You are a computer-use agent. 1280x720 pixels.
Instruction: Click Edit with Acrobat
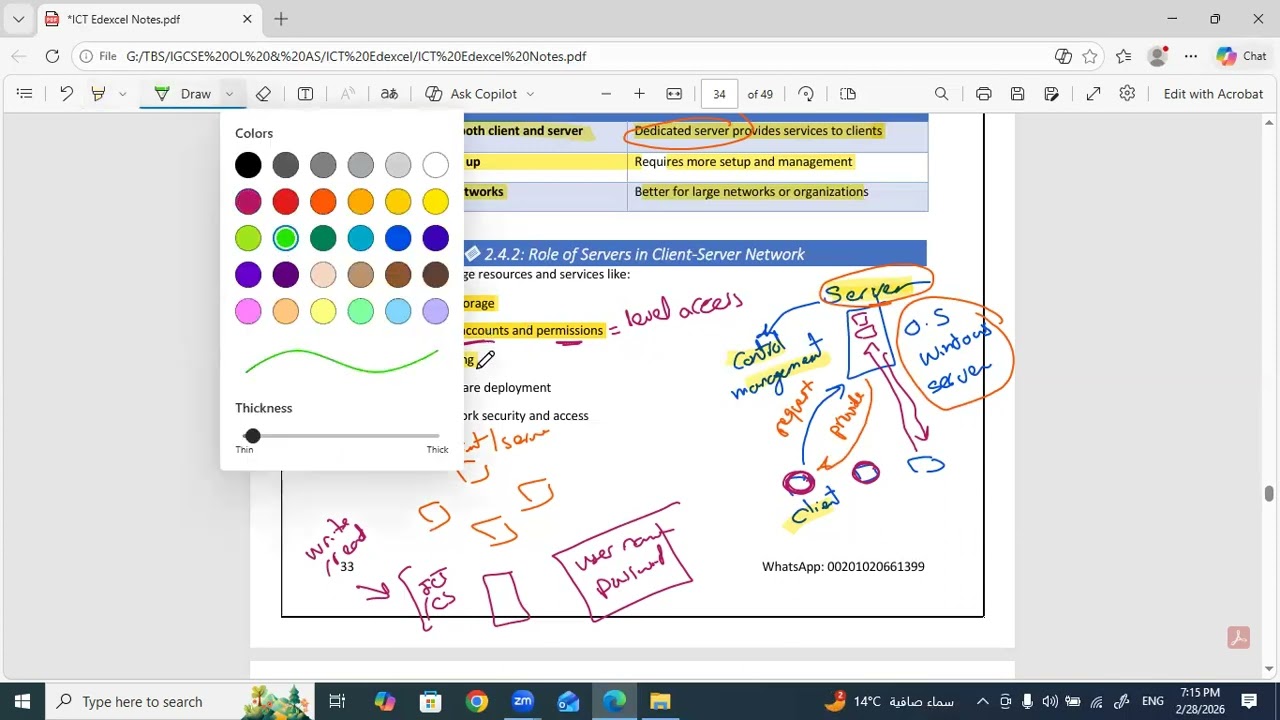1213,94
